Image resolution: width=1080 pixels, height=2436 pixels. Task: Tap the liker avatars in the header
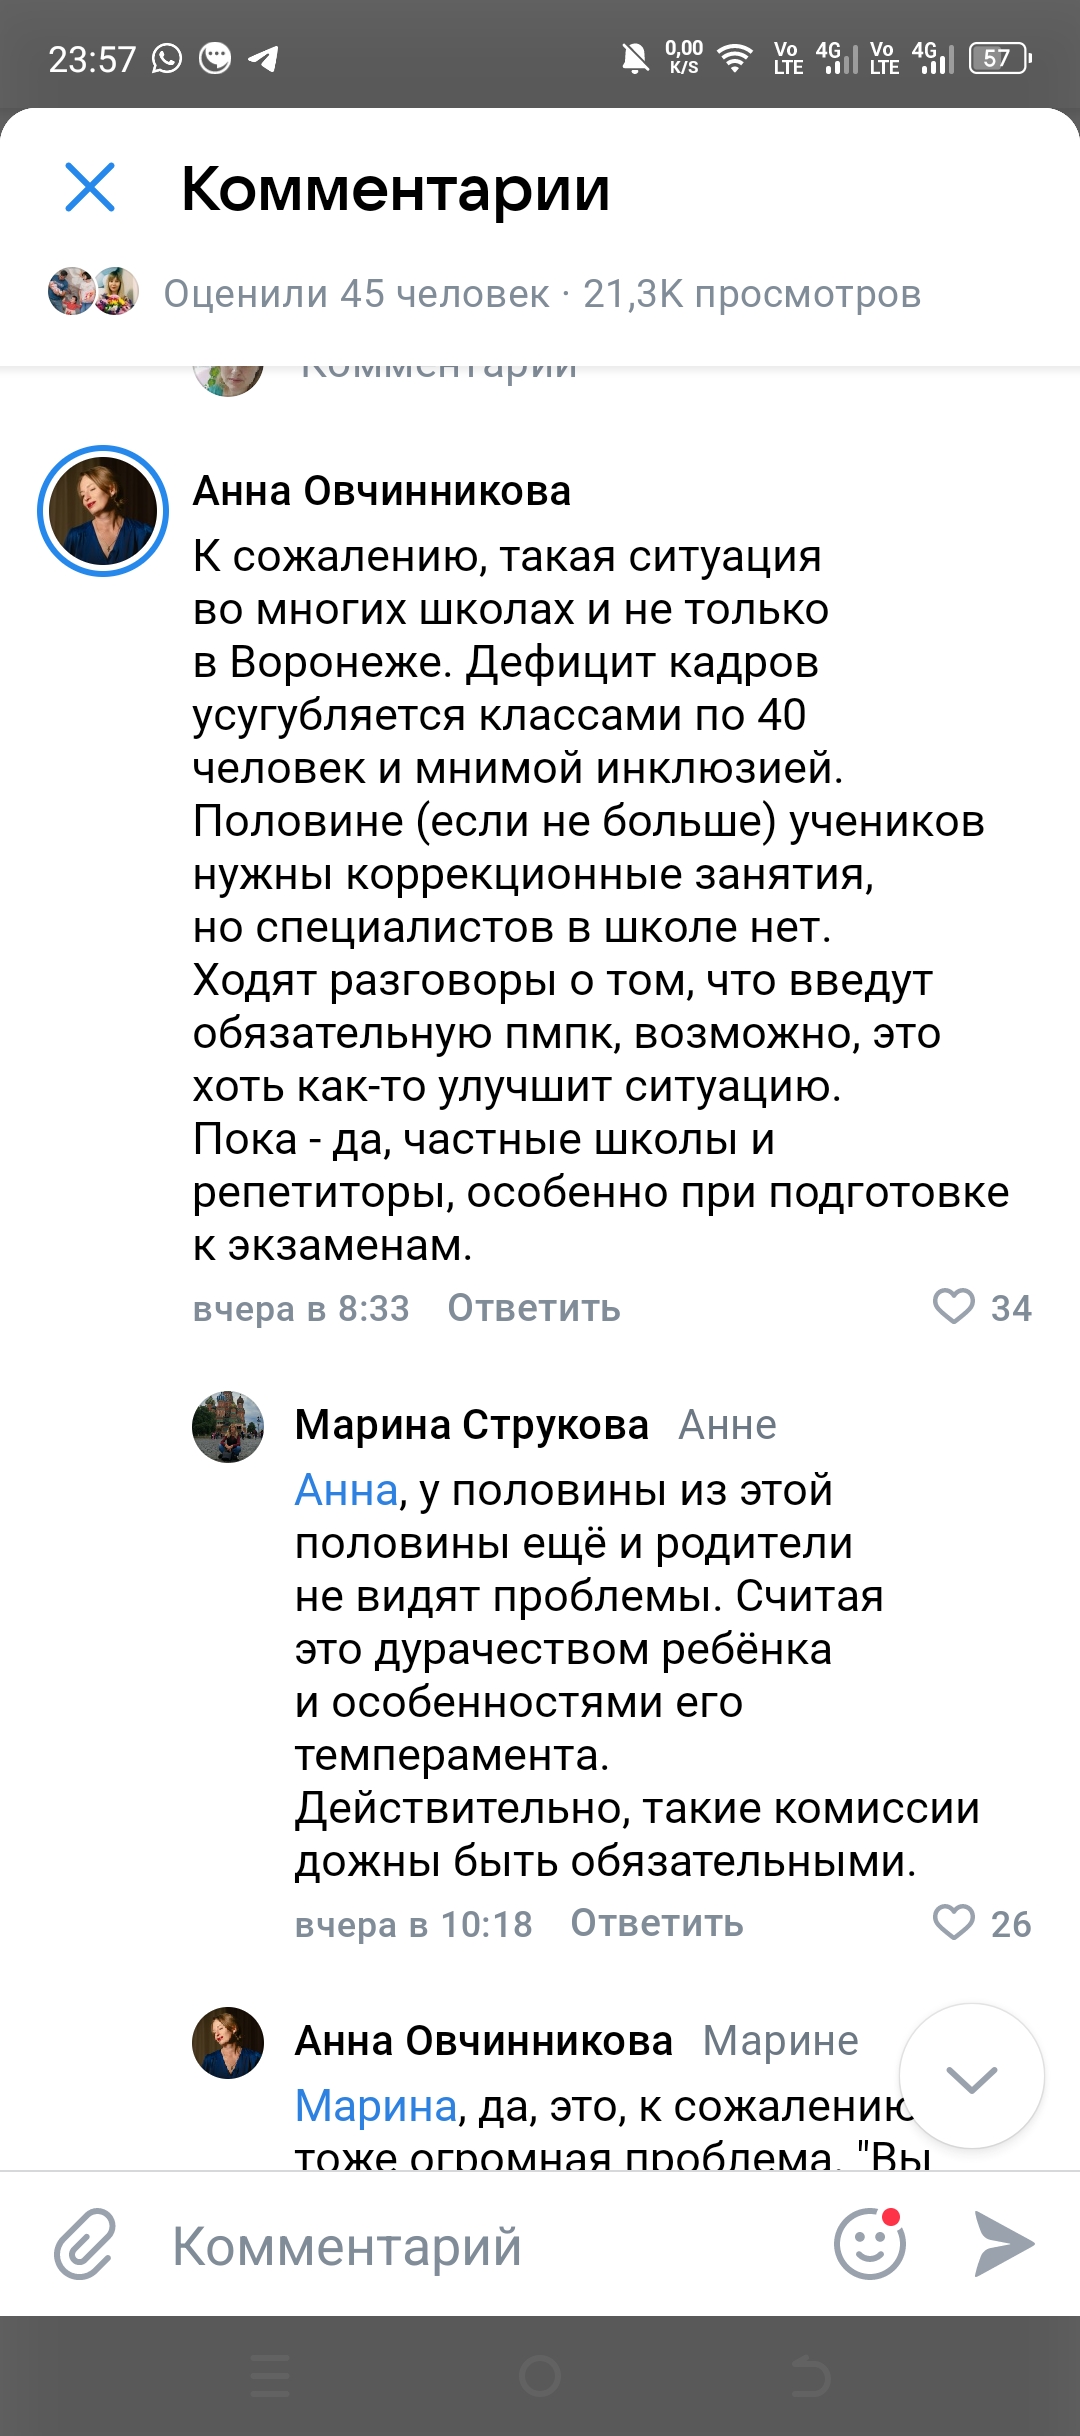(93, 292)
